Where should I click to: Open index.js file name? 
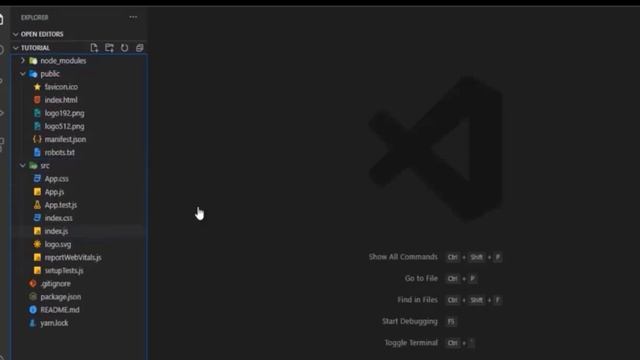click(x=56, y=231)
